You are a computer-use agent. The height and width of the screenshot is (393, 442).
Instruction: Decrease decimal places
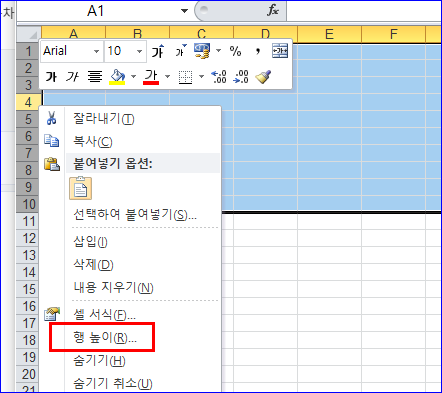point(241,77)
